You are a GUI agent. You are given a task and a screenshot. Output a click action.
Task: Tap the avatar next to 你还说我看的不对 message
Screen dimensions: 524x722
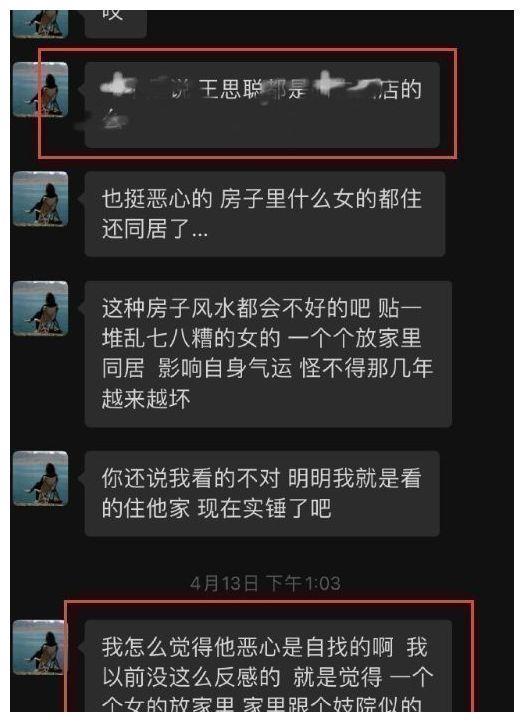pos(41,478)
